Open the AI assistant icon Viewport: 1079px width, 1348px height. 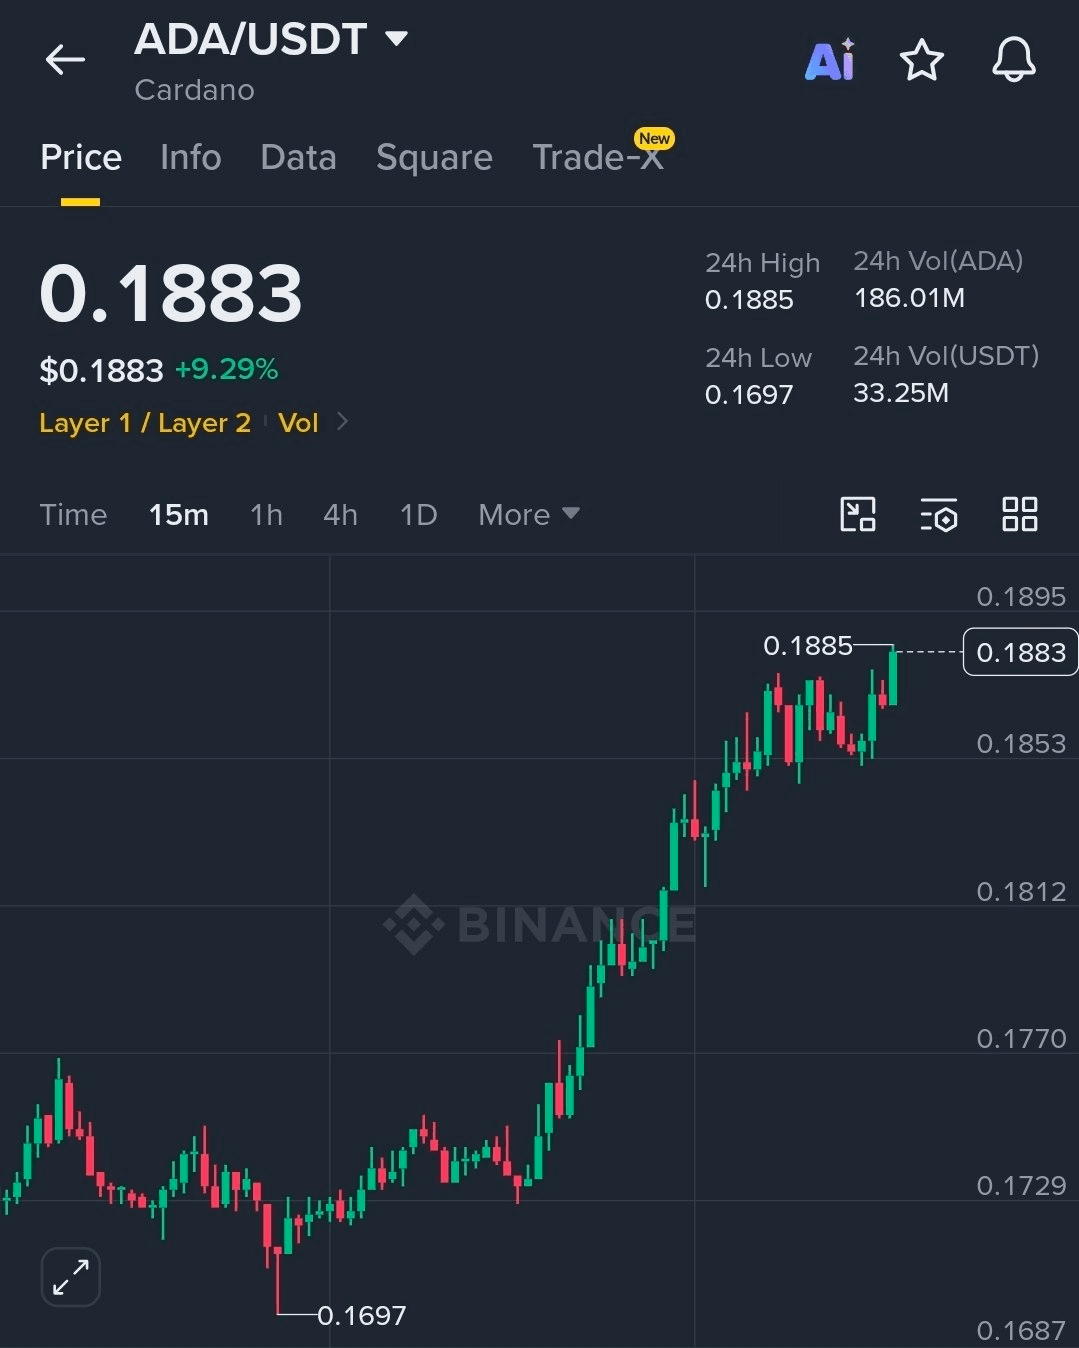(x=830, y=60)
